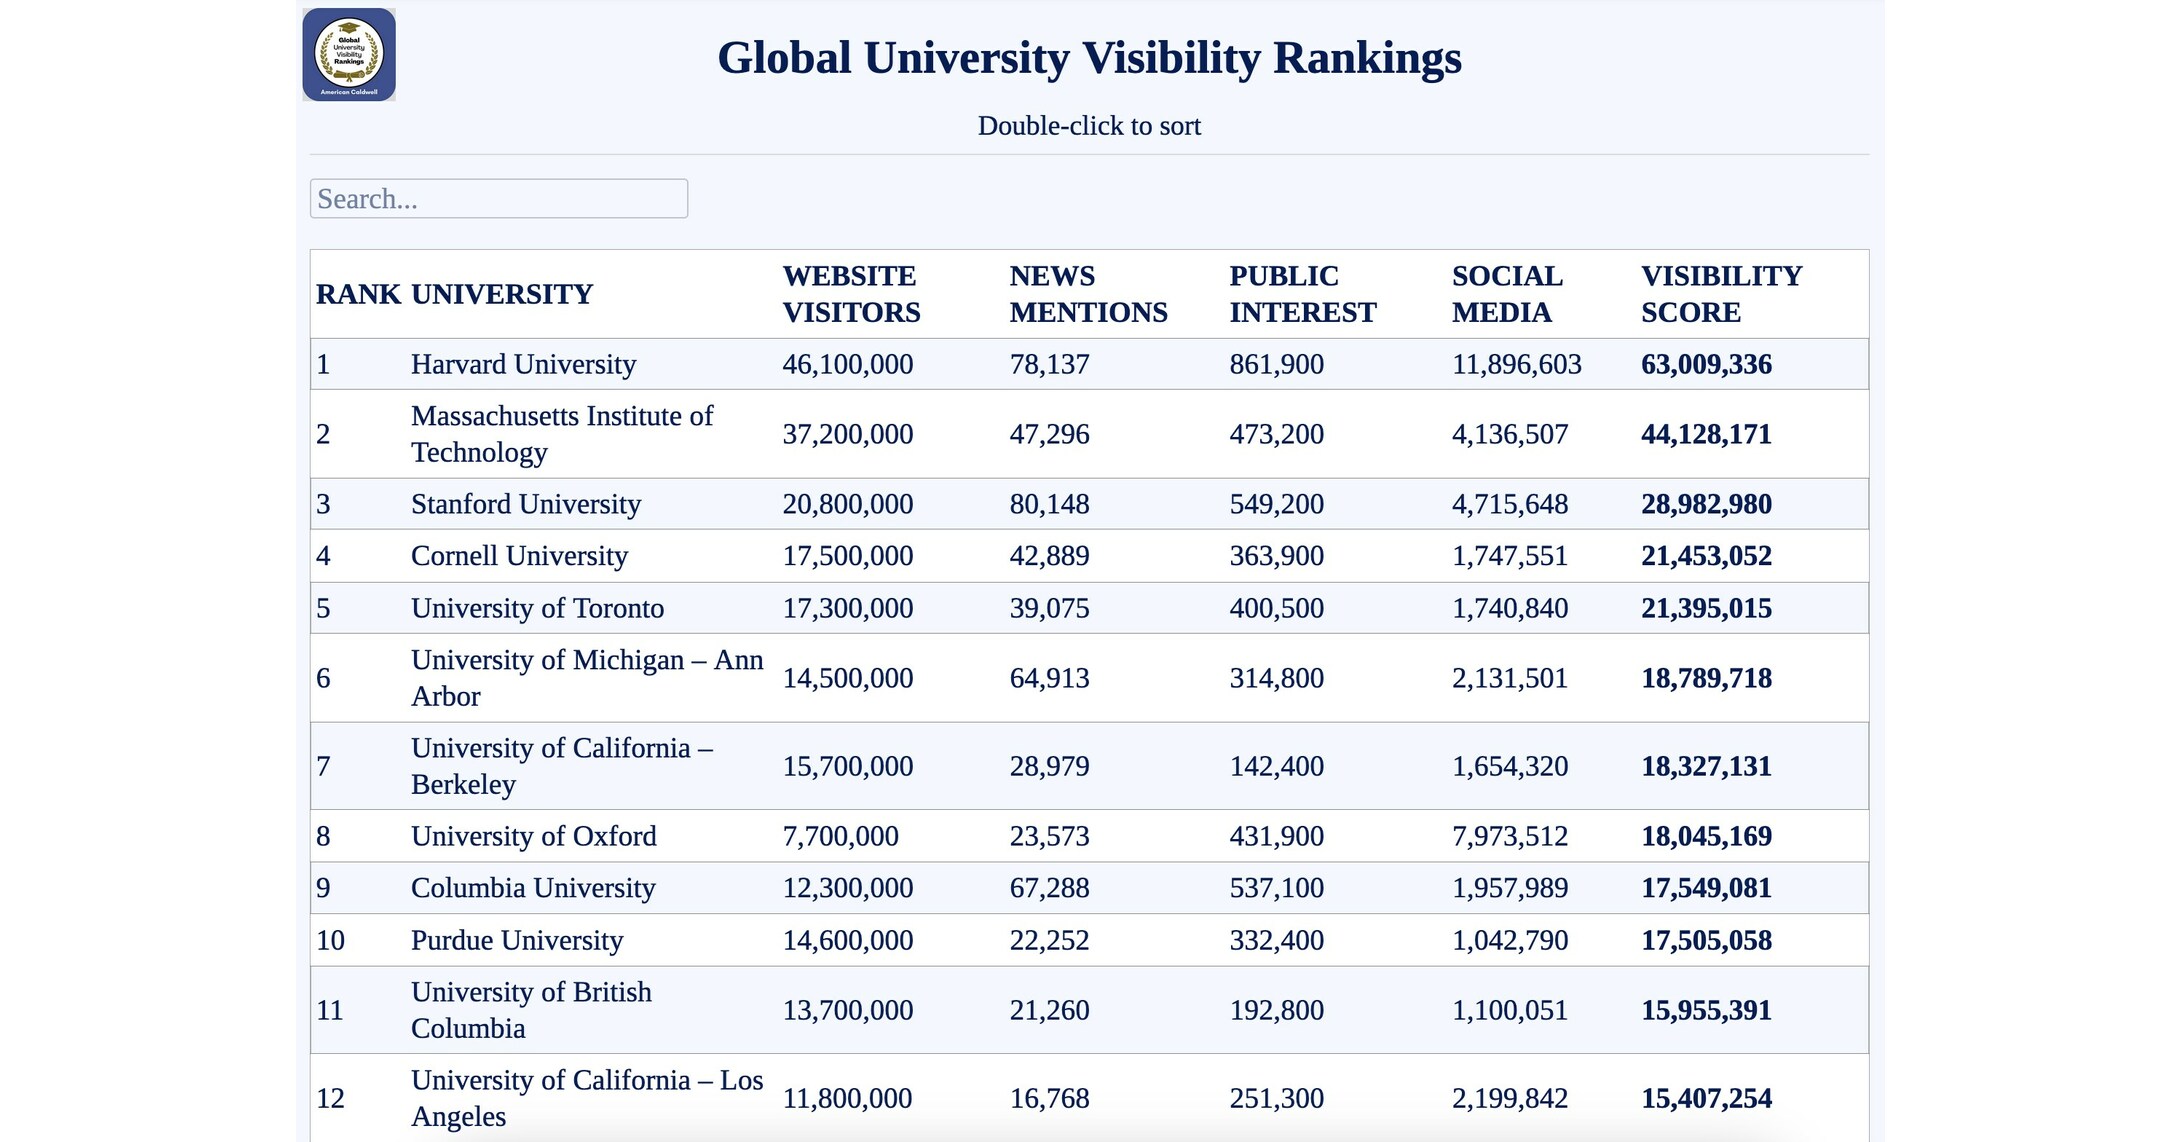Select Massachusetts Institute of Technology entry
The width and height of the screenshot is (2181, 1142).
562,433
